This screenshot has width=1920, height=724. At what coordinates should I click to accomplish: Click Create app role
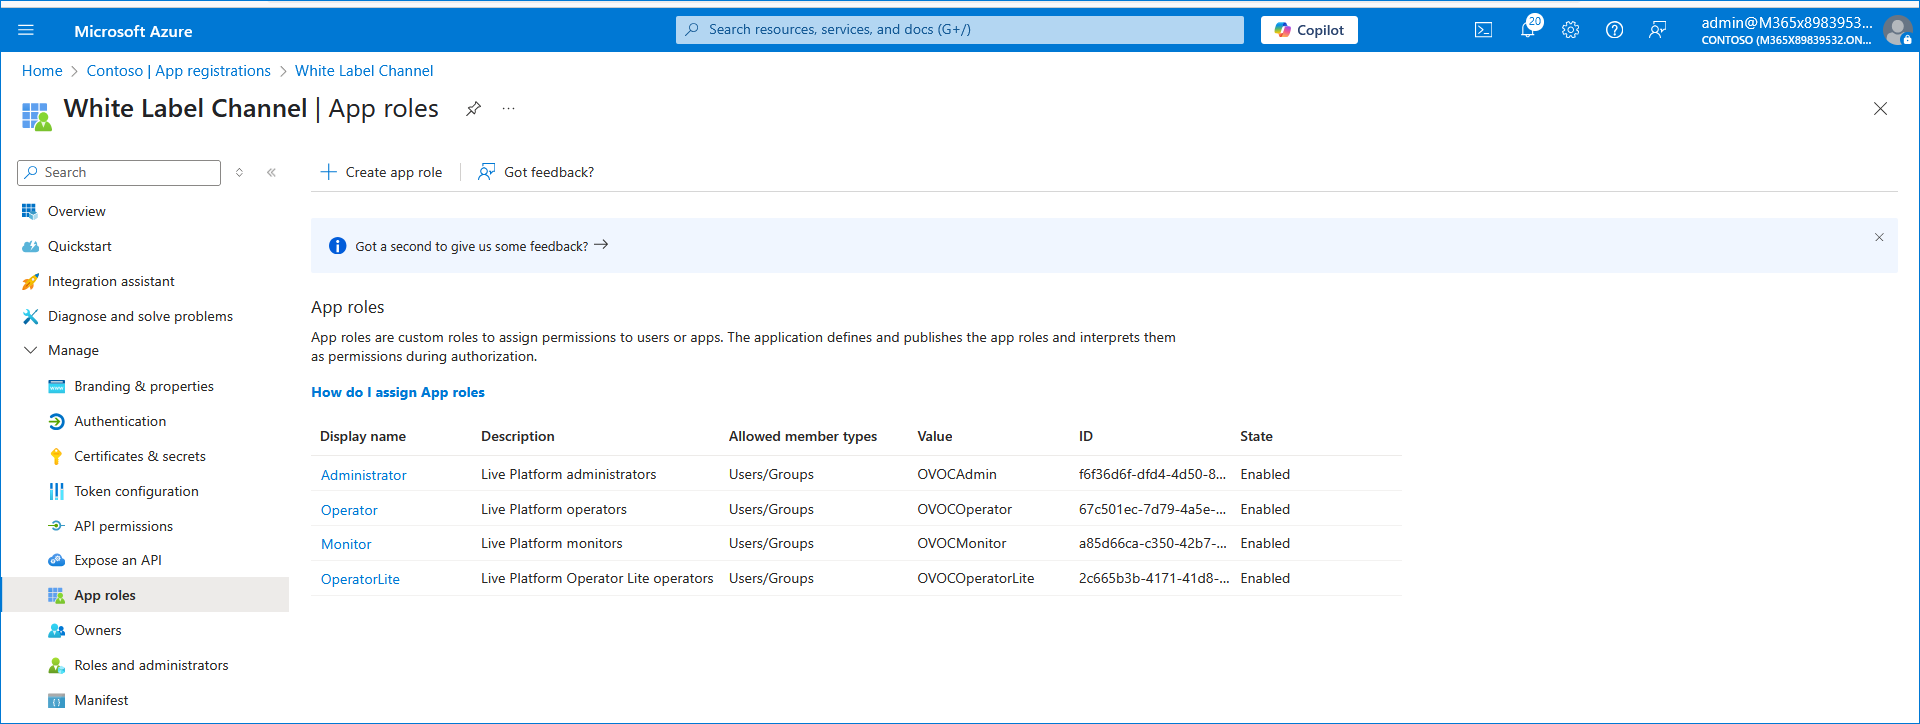tap(381, 173)
